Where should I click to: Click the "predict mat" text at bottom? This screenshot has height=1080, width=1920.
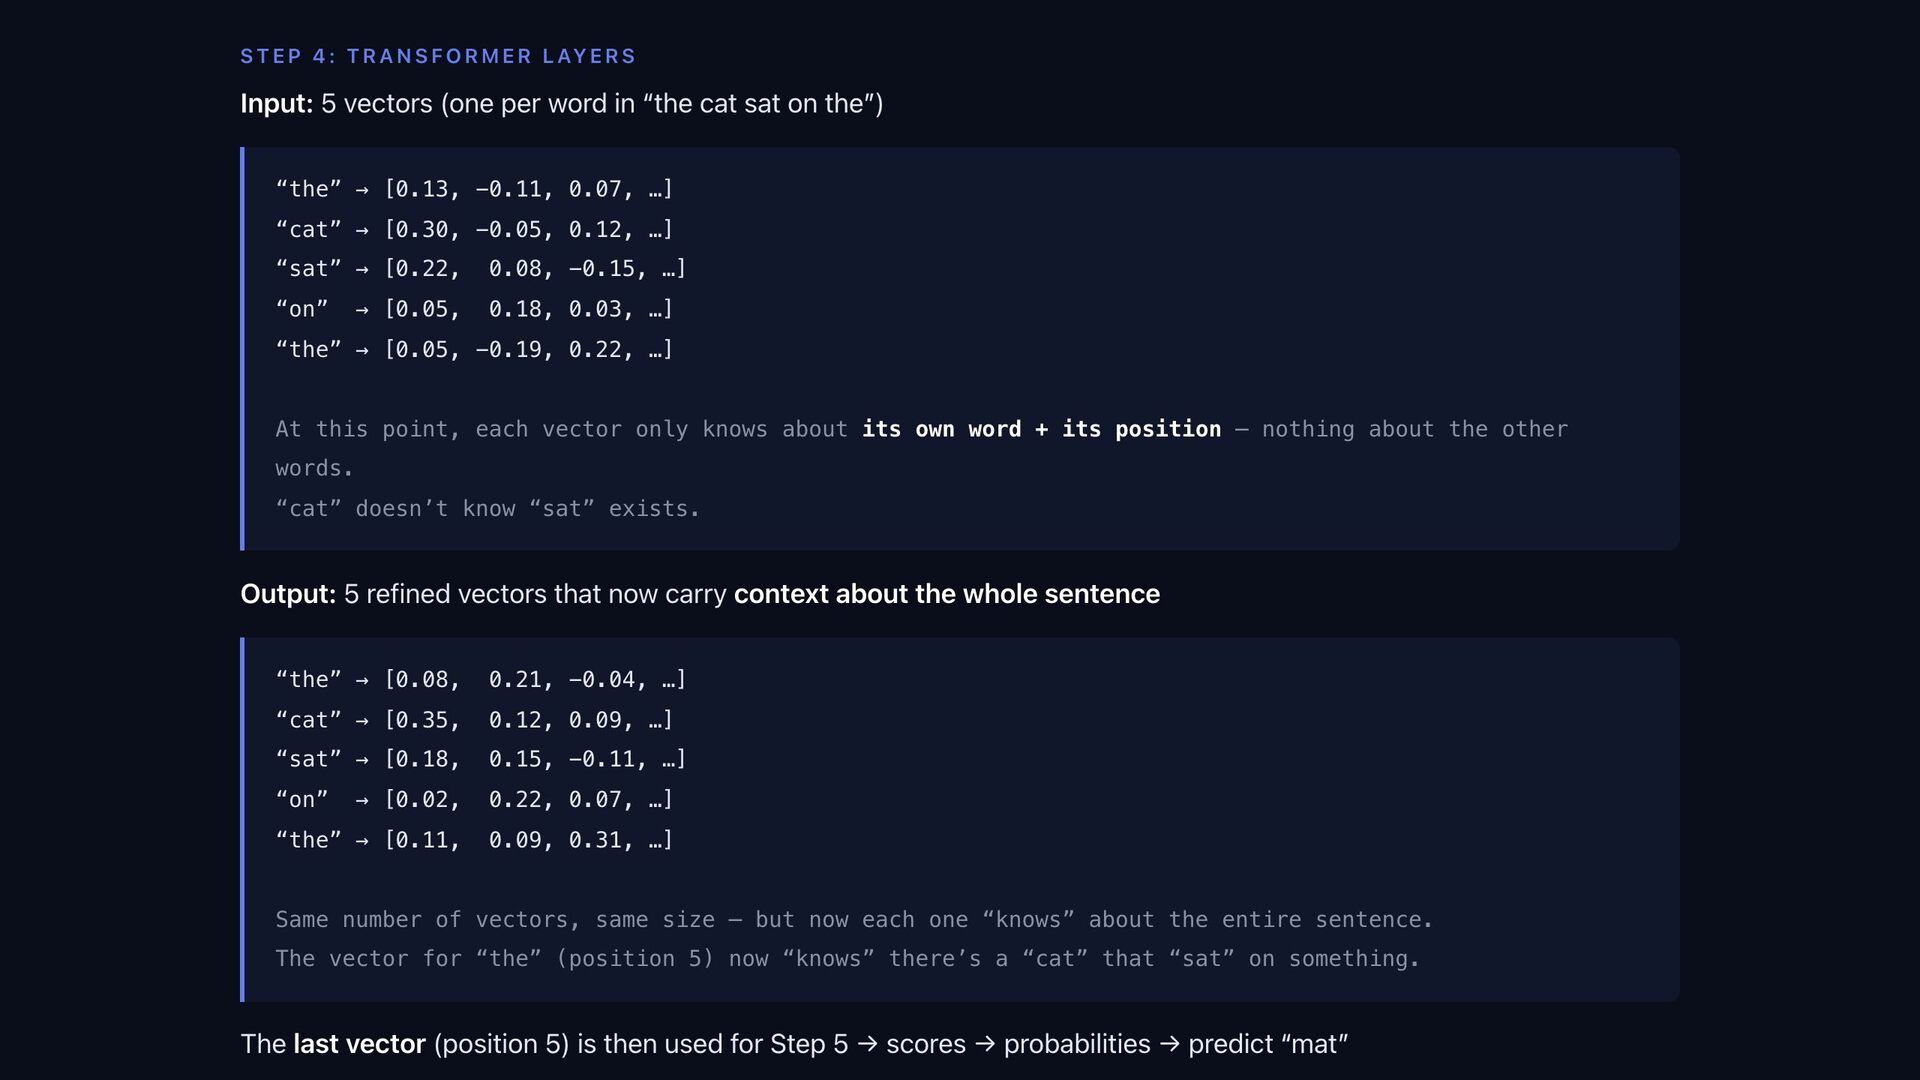(1268, 1044)
